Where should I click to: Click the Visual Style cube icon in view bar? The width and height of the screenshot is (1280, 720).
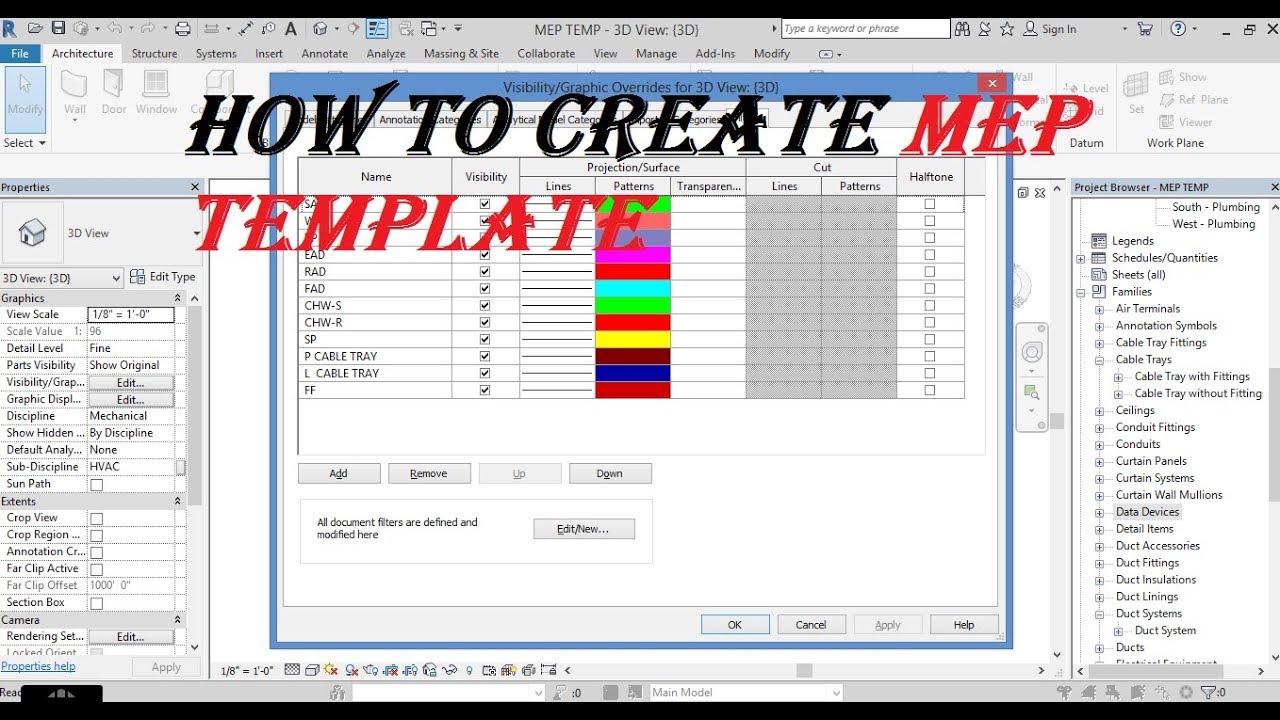click(x=312, y=670)
